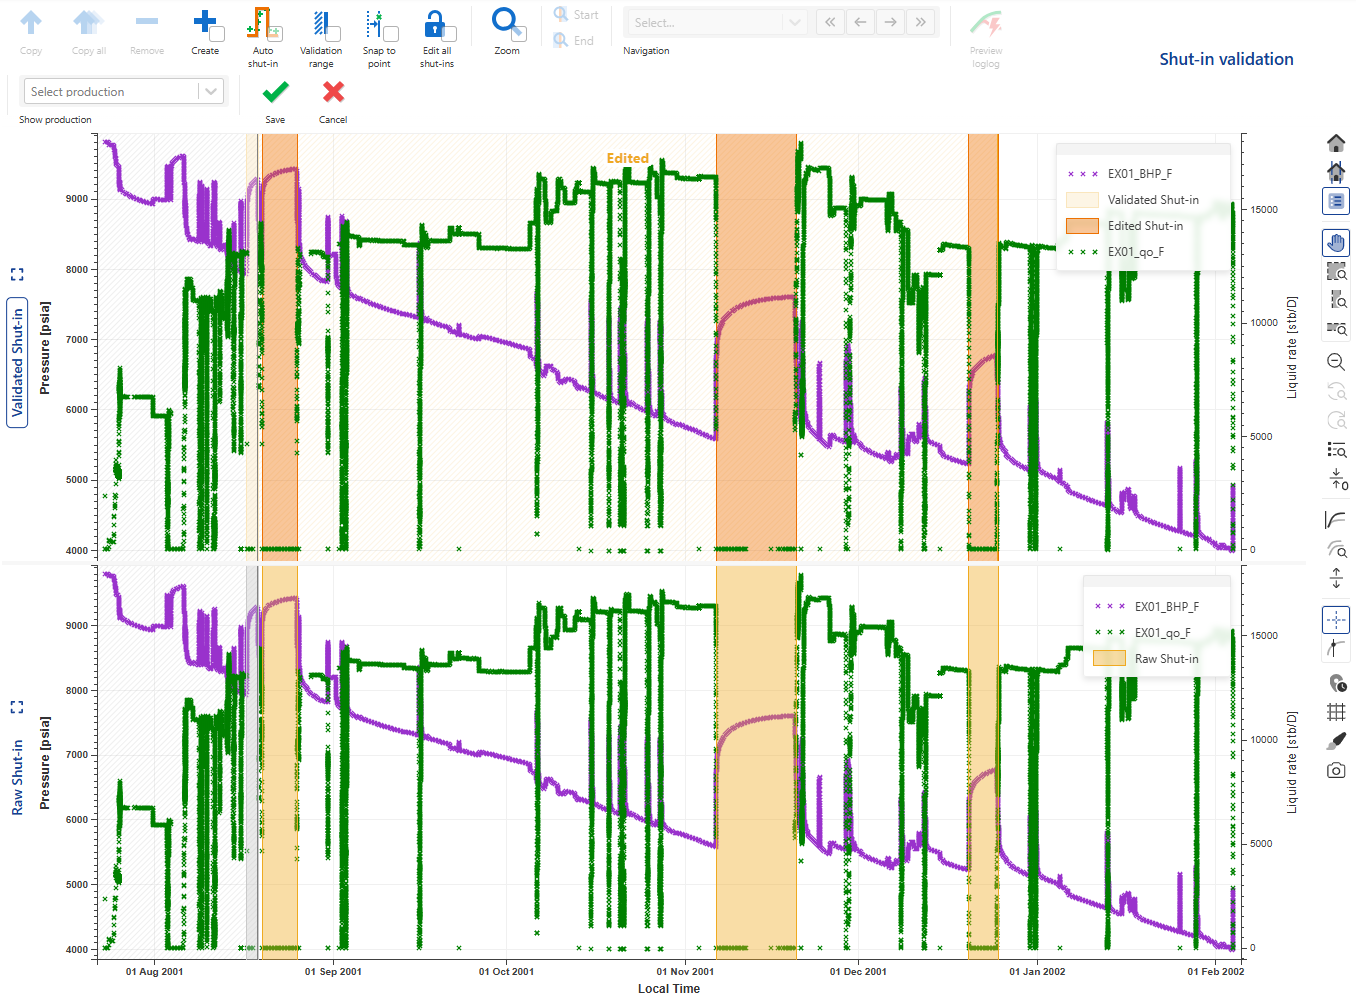Select the Validation range tool
The width and height of the screenshot is (1356, 1008).
[320, 24]
